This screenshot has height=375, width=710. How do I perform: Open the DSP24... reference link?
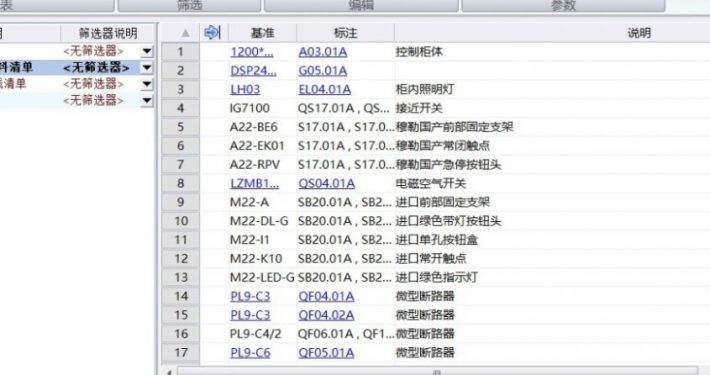[253, 71]
